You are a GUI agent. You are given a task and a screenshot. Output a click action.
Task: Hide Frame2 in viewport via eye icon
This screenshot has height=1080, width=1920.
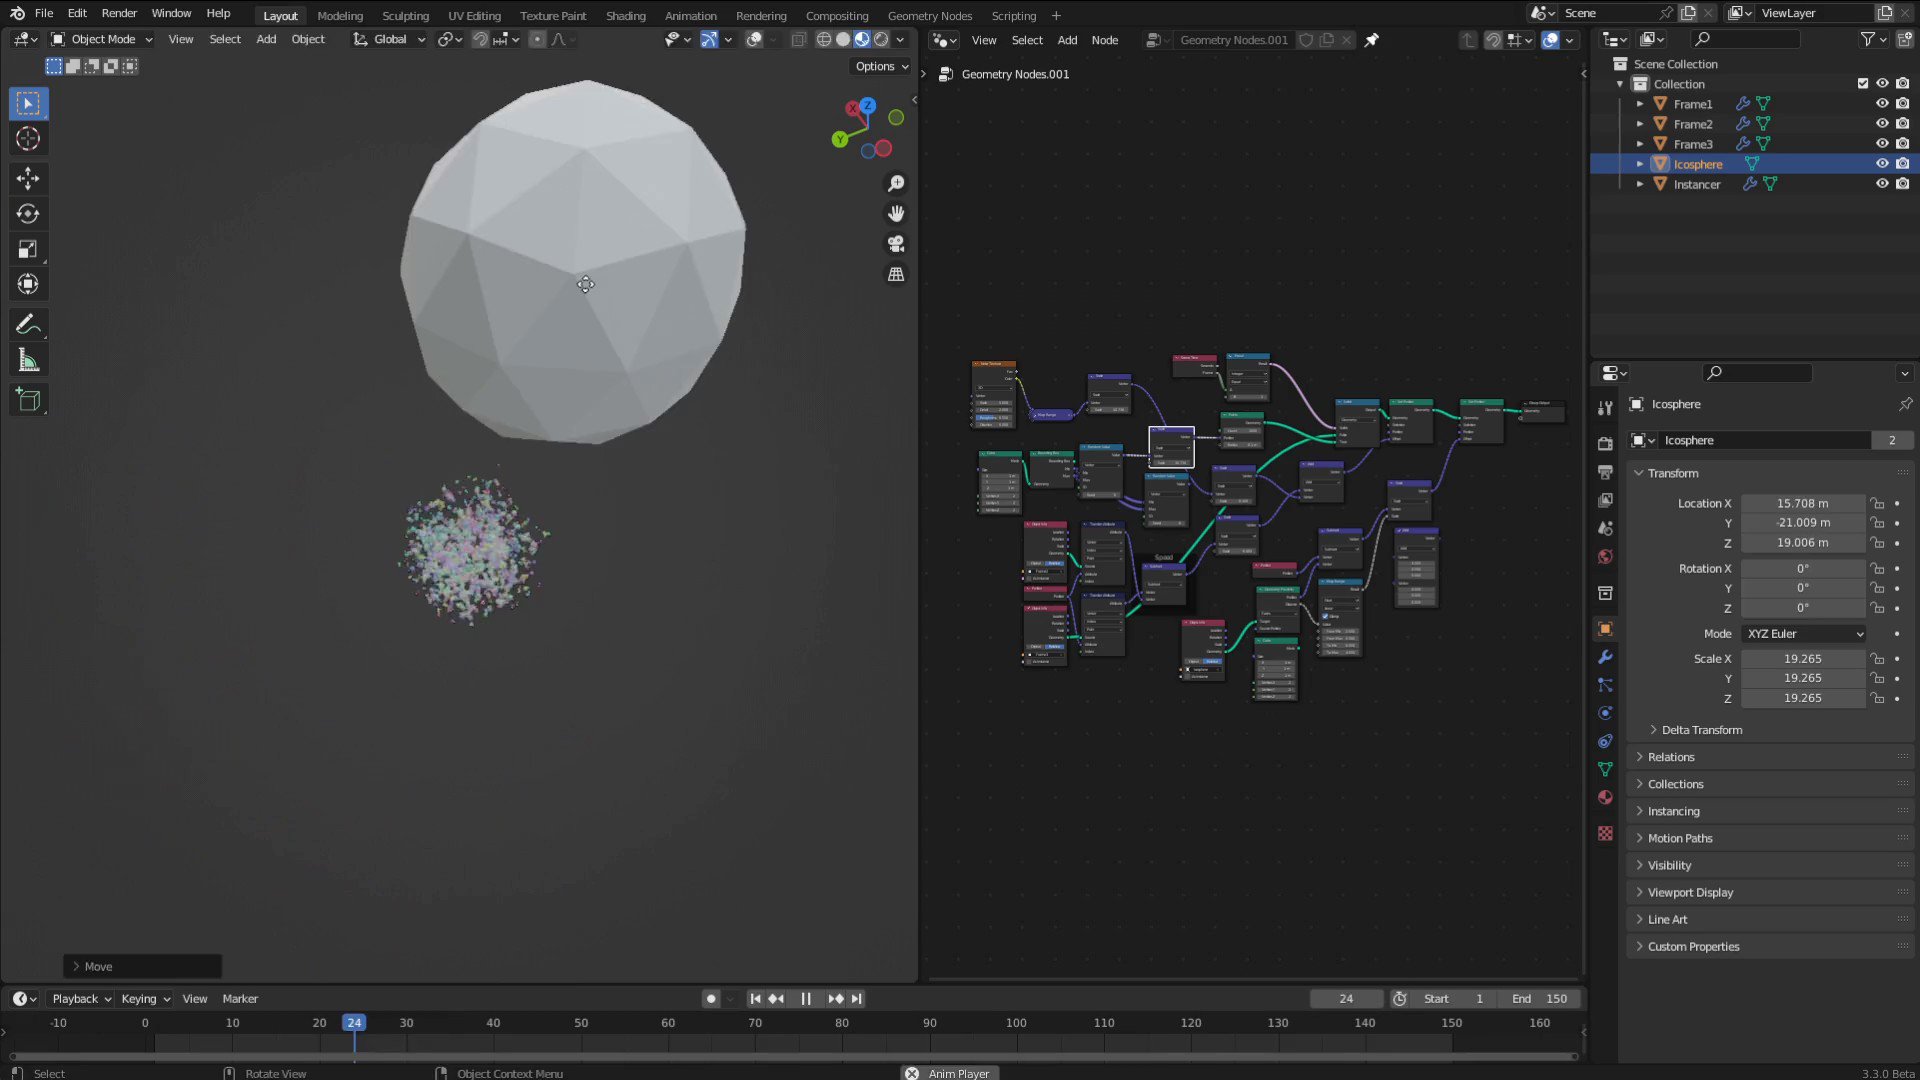[x=1881, y=124]
